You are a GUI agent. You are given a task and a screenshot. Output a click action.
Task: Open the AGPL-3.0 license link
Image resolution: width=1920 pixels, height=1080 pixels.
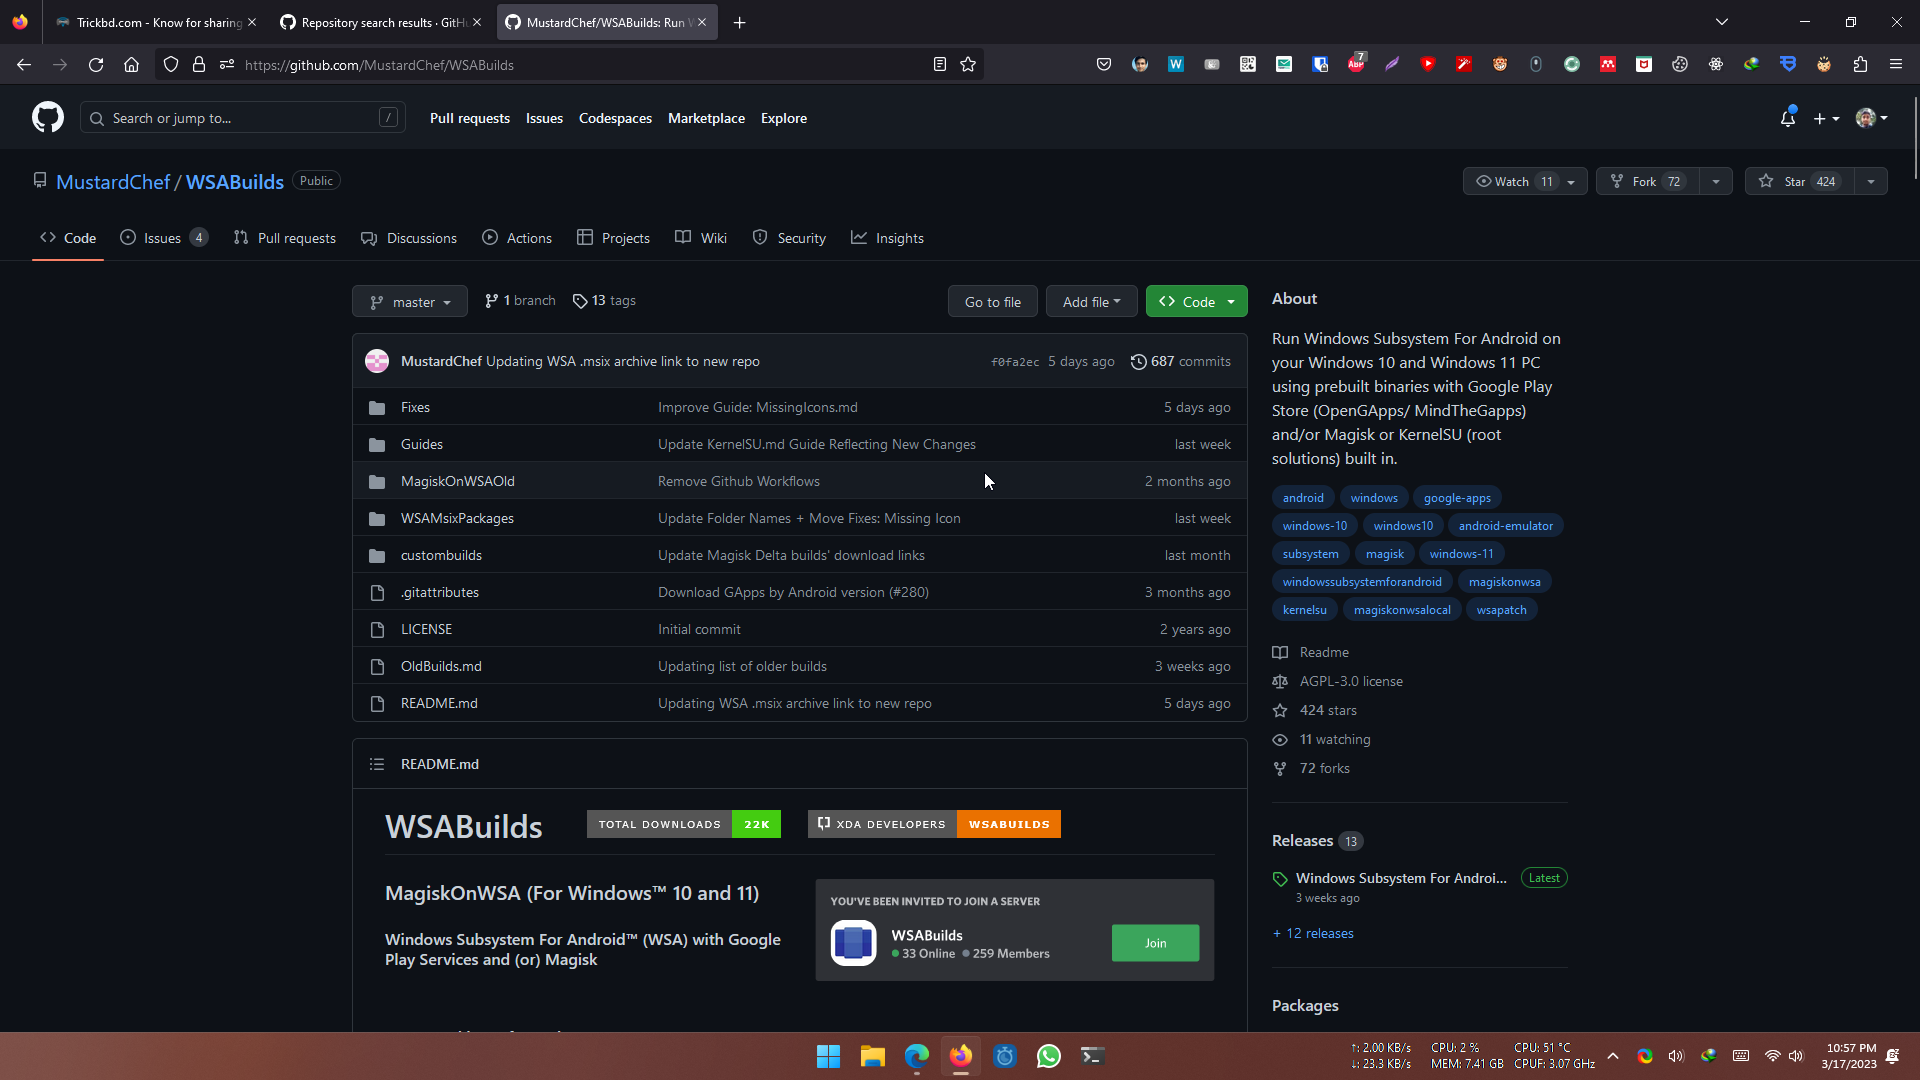[x=1351, y=682]
